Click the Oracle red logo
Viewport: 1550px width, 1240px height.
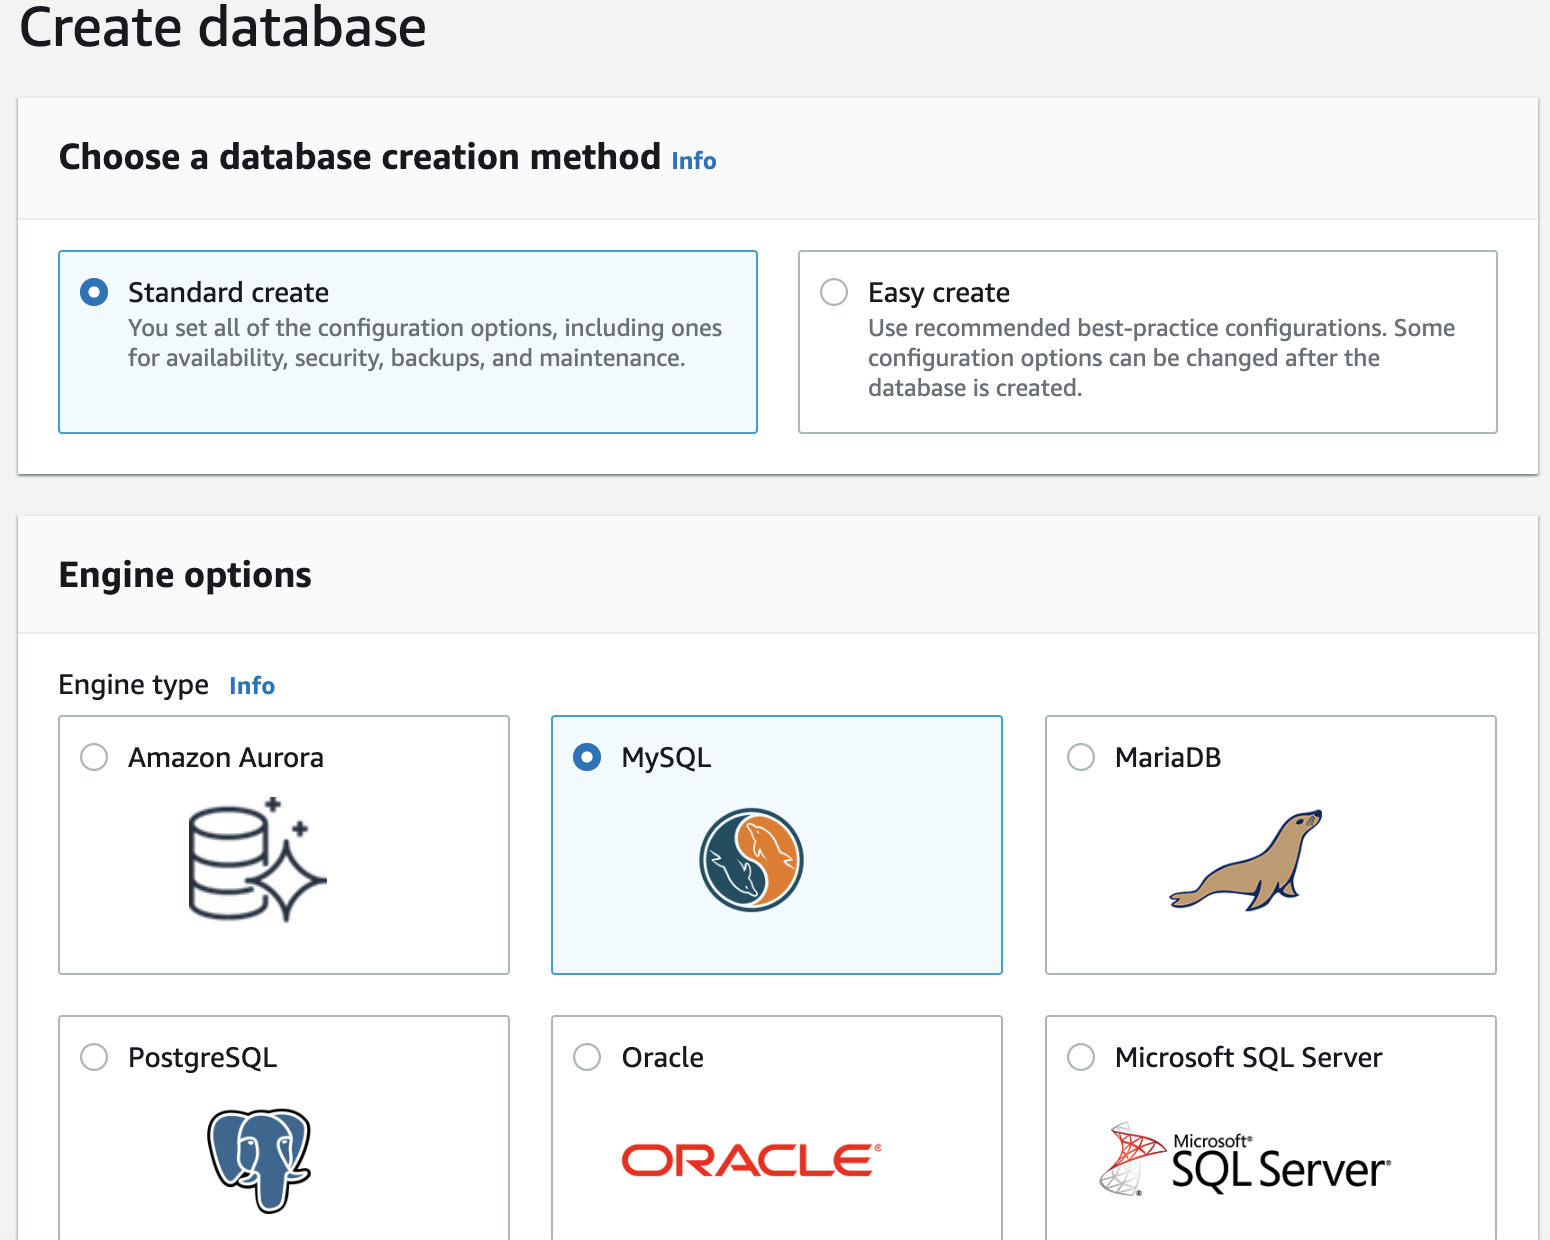[x=751, y=1160]
